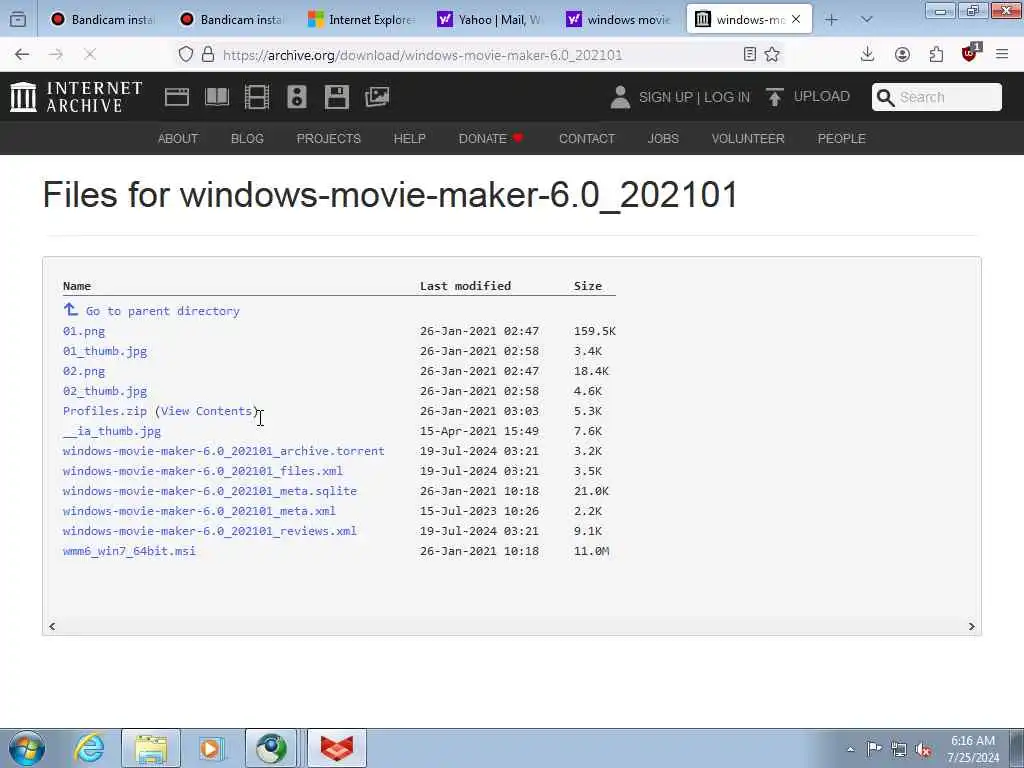1024x768 pixels.
Task: Open the Firefox account icon
Action: (902, 55)
